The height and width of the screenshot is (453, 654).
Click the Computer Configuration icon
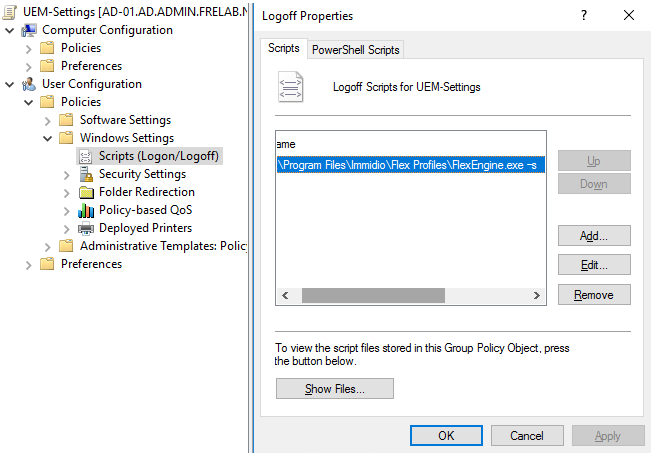pyautogui.click(x=29, y=30)
